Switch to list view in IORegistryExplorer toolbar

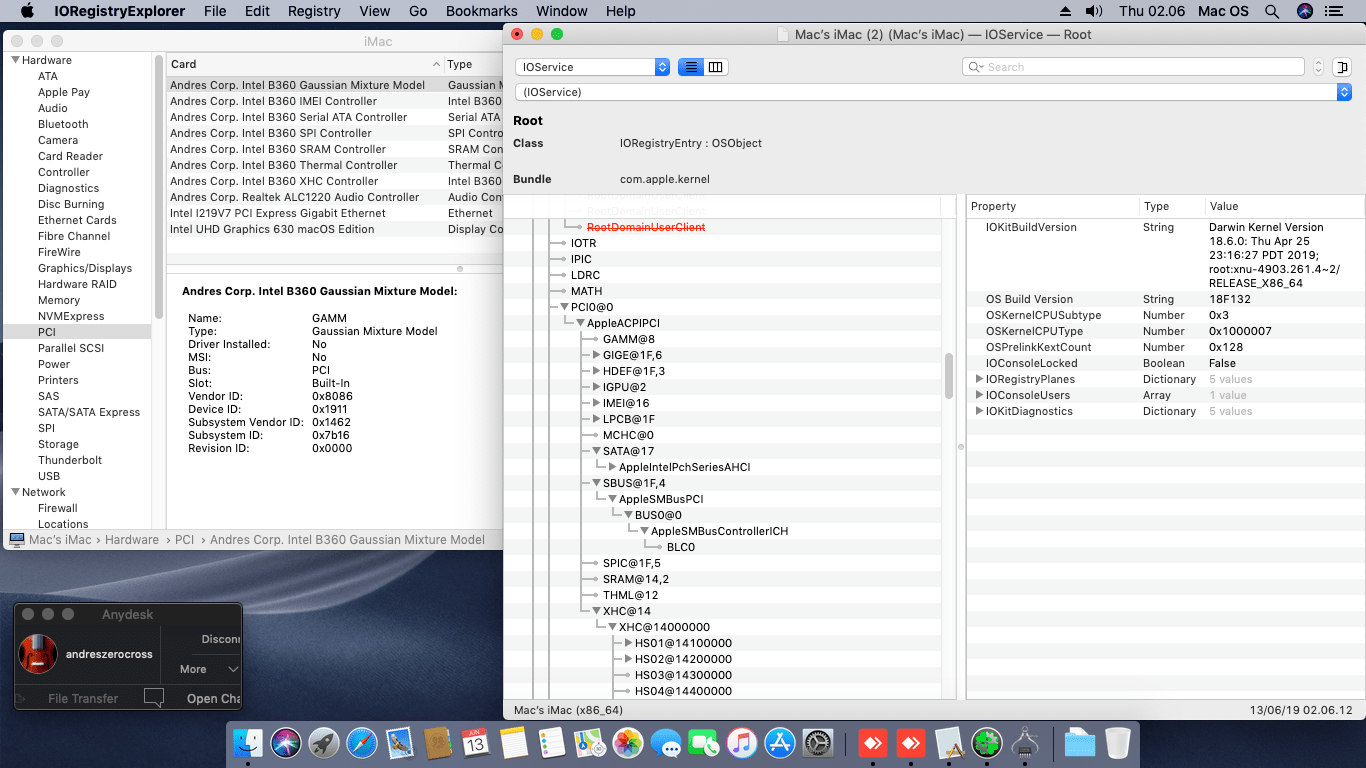[690, 67]
